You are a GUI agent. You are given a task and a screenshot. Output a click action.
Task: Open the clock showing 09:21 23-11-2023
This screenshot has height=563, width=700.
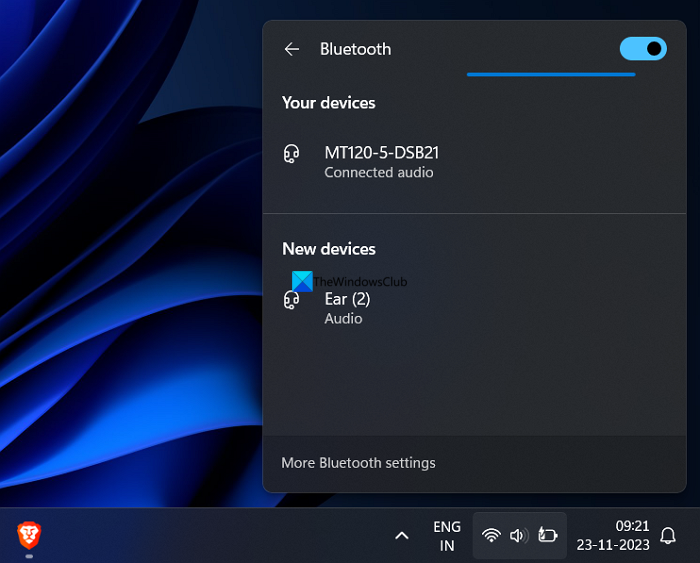[613, 535]
